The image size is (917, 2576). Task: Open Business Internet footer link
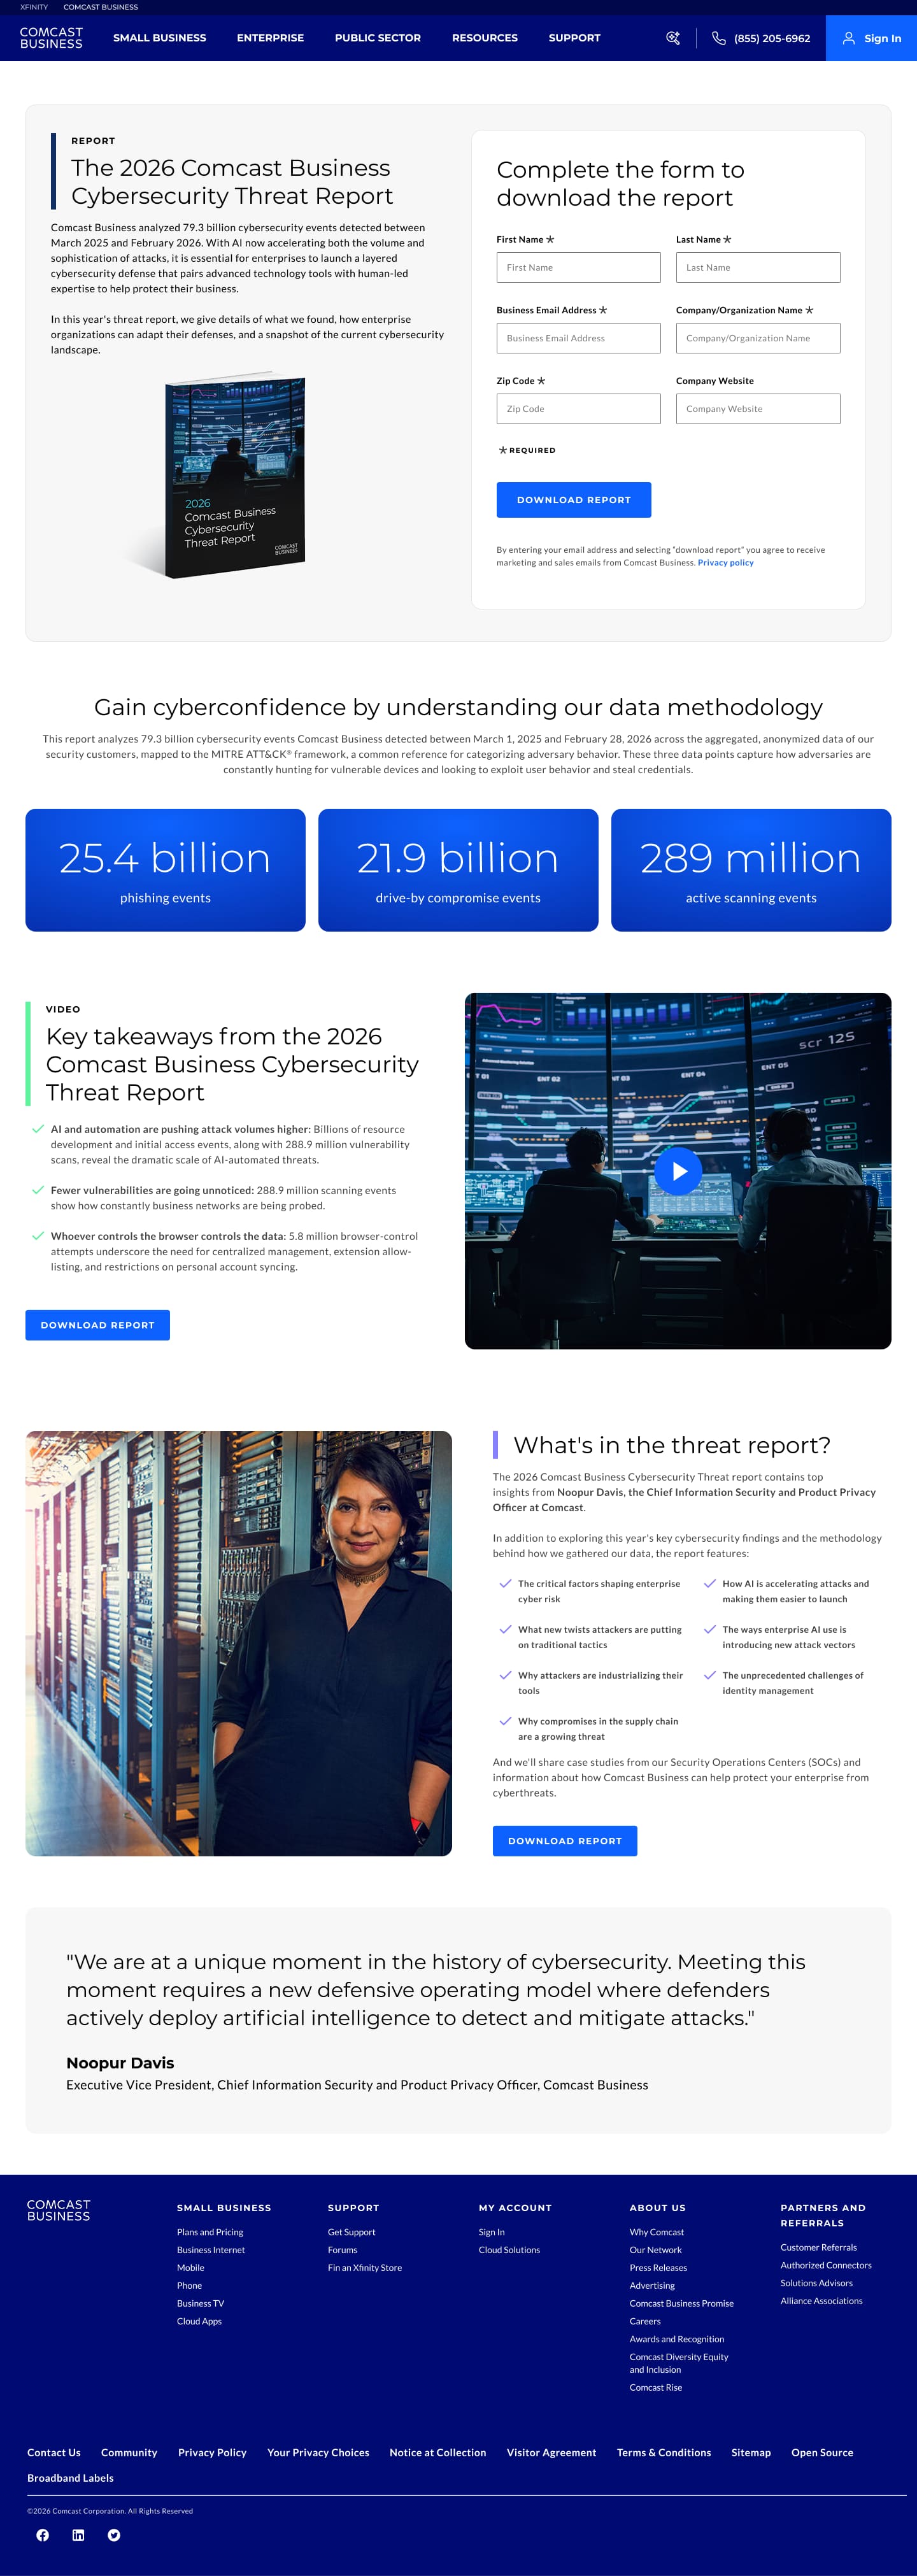(x=211, y=2250)
